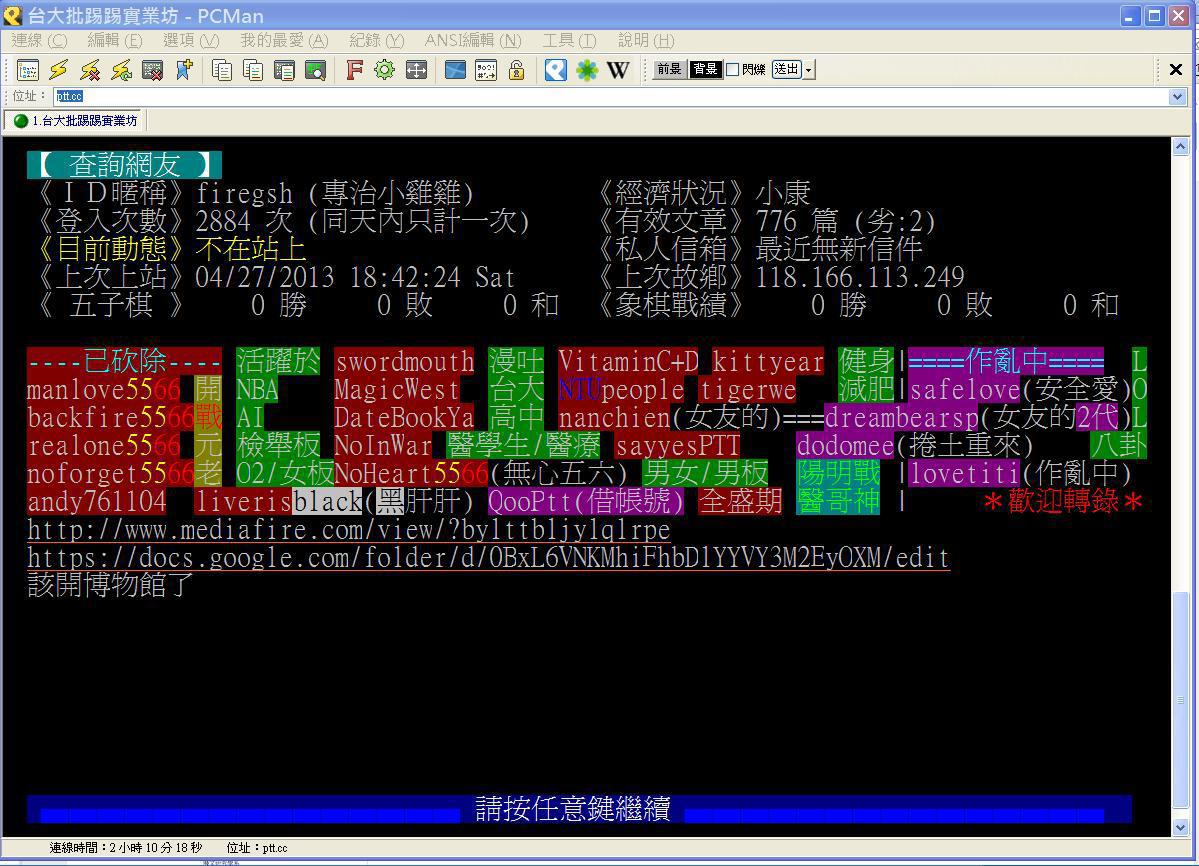The height and width of the screenshot is (866, 1199).
Task: Click the yellow lightning connect icon
Action: (x=59, y=70)
